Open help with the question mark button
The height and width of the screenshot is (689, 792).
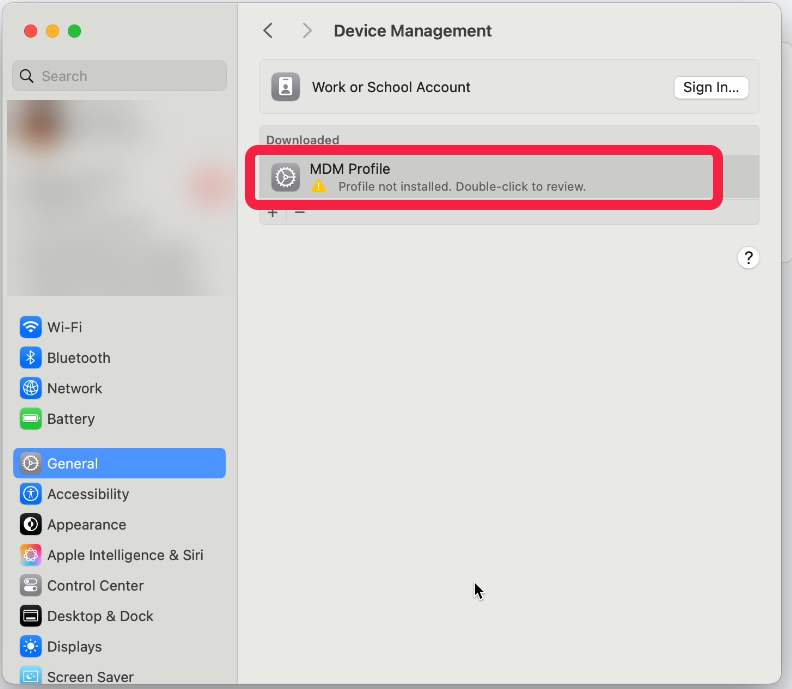click(x=749, y=258)
